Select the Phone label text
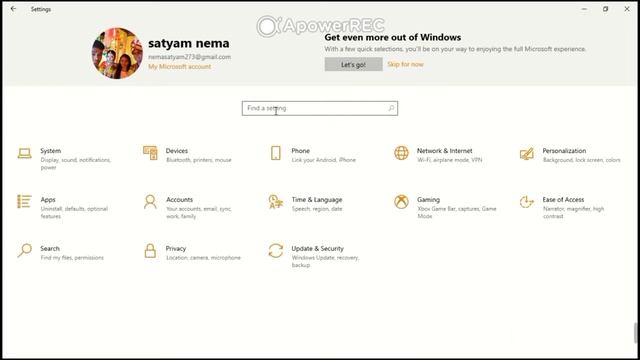640x360 pixels. [300, 151]
